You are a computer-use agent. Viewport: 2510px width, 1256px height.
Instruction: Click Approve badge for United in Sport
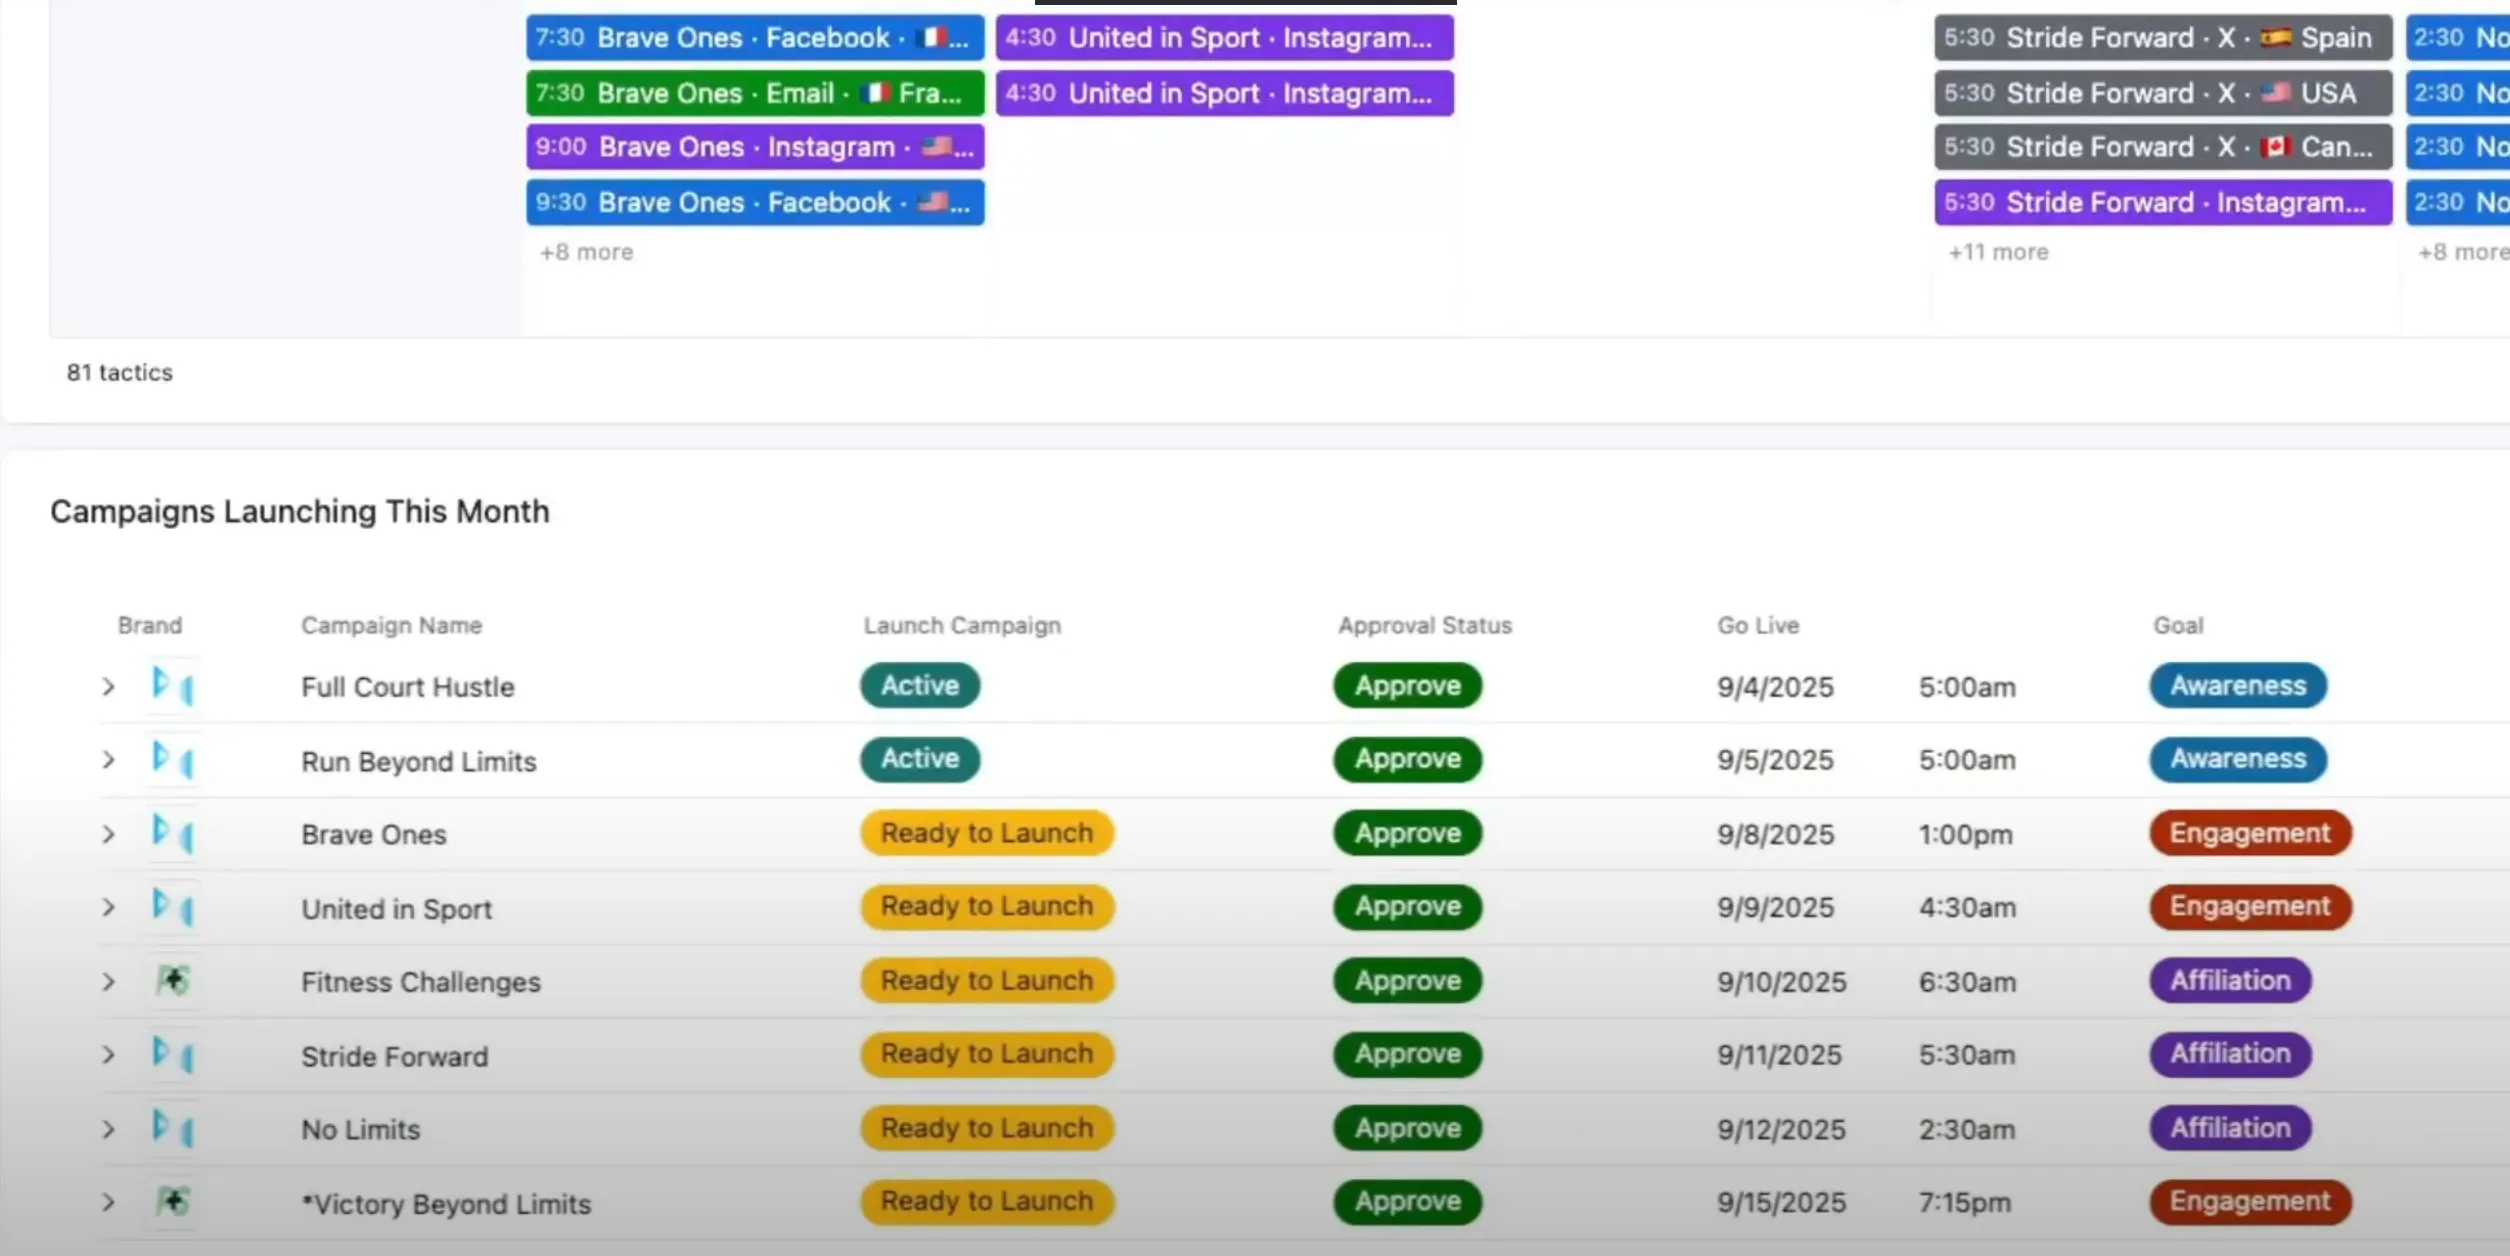pos(1407,907)
